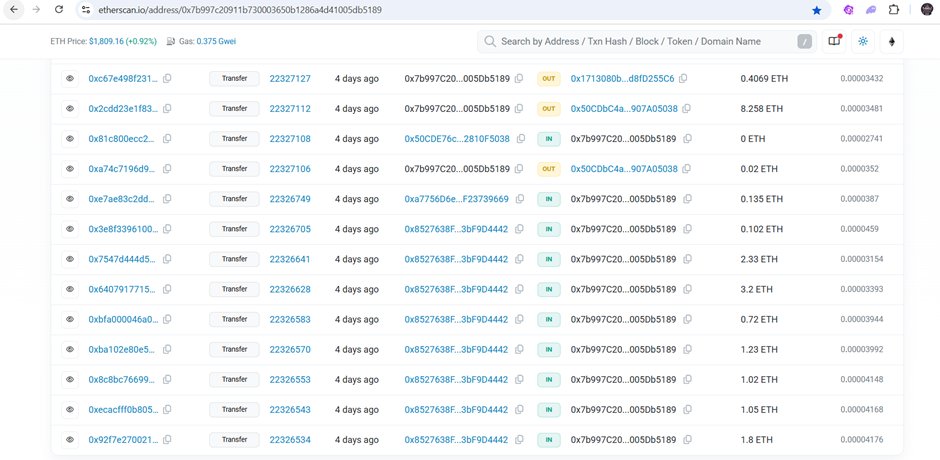Reload the Etherscan page

59,10
